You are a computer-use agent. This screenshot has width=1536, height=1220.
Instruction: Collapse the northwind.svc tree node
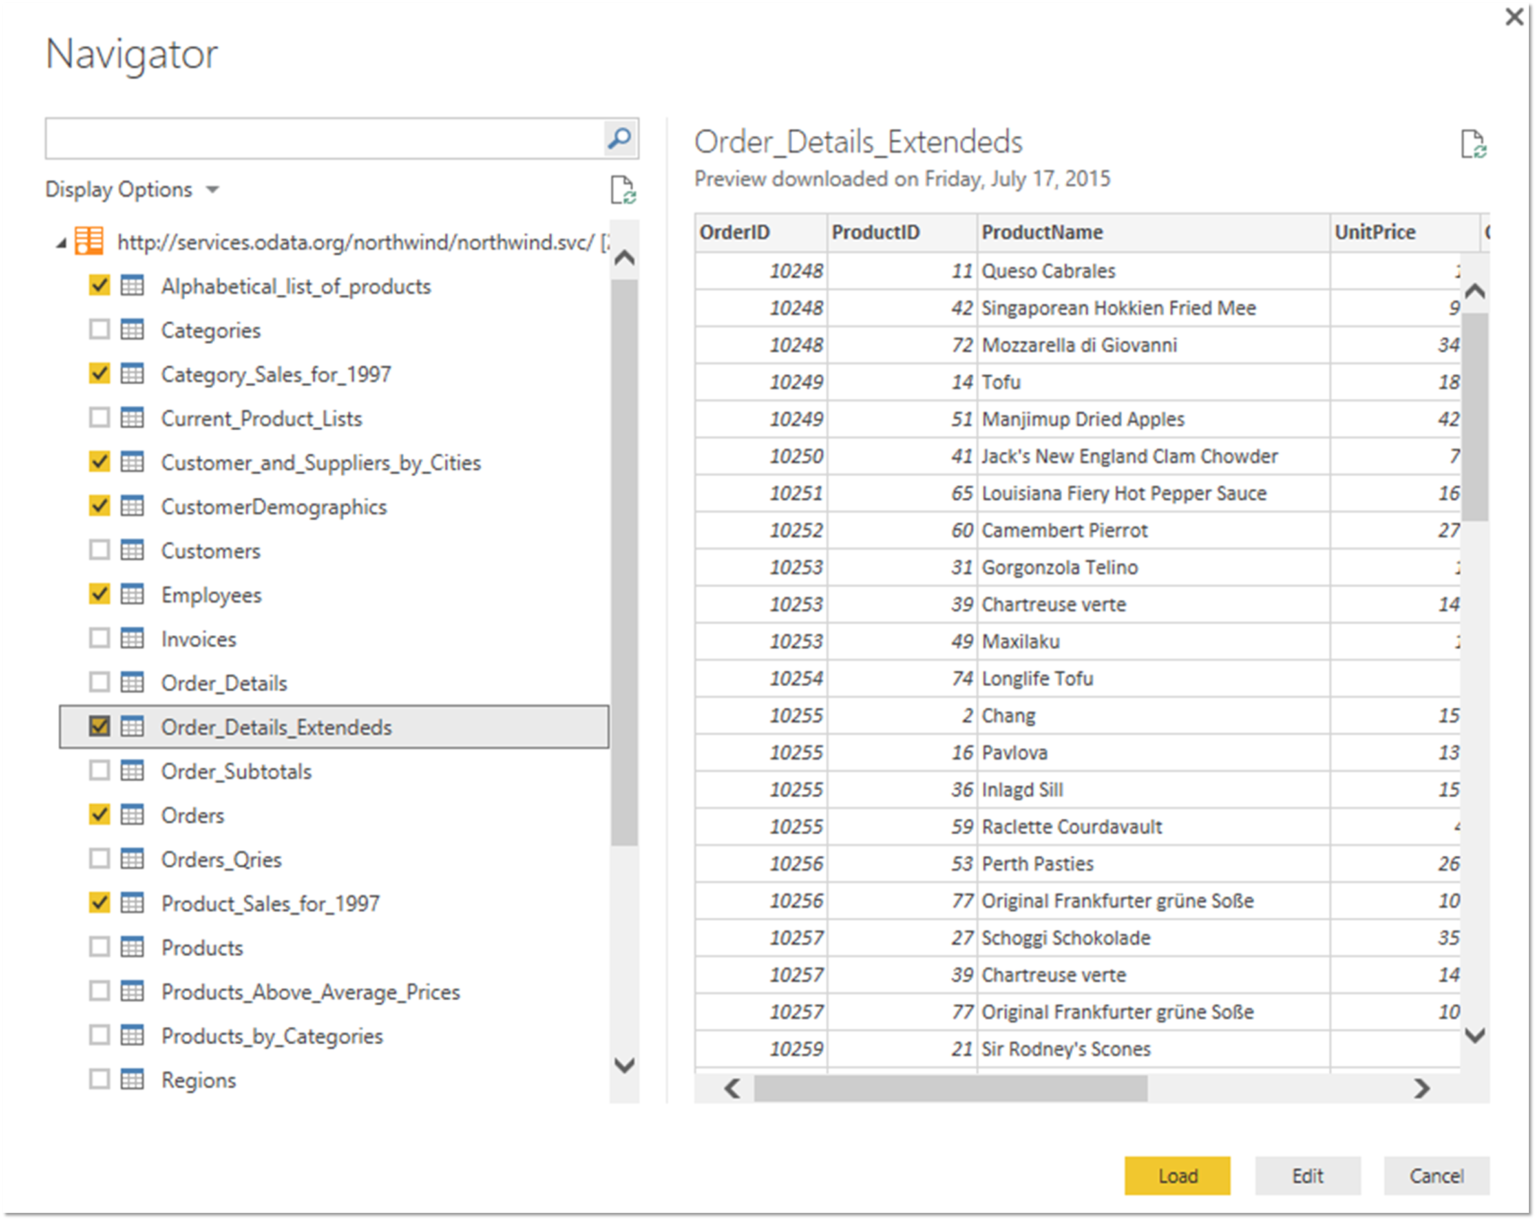[x=60, y=240]
